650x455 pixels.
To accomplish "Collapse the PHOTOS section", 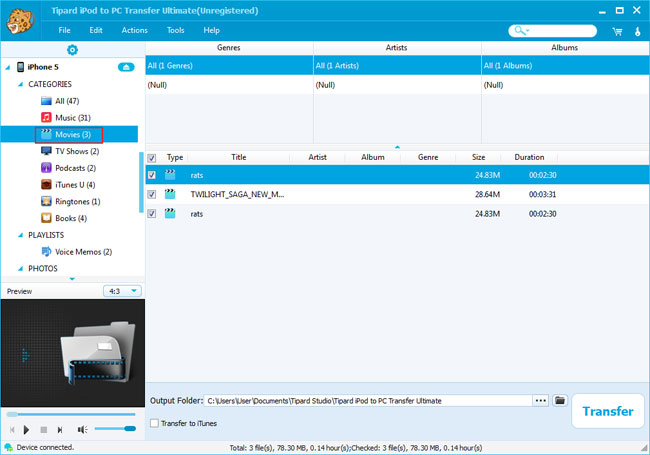I will 20,269.
